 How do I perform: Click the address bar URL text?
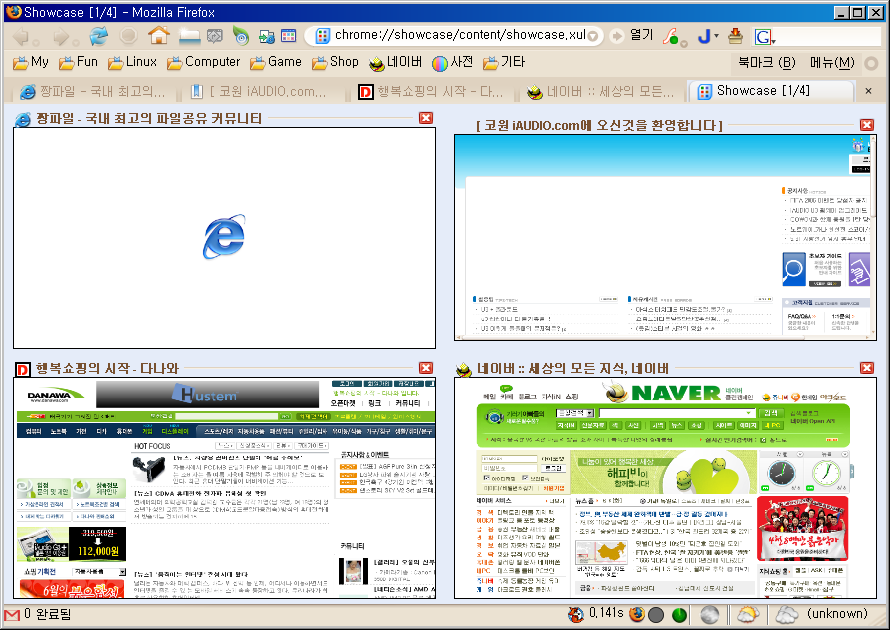pyautogui.click(x=460, y=35)
